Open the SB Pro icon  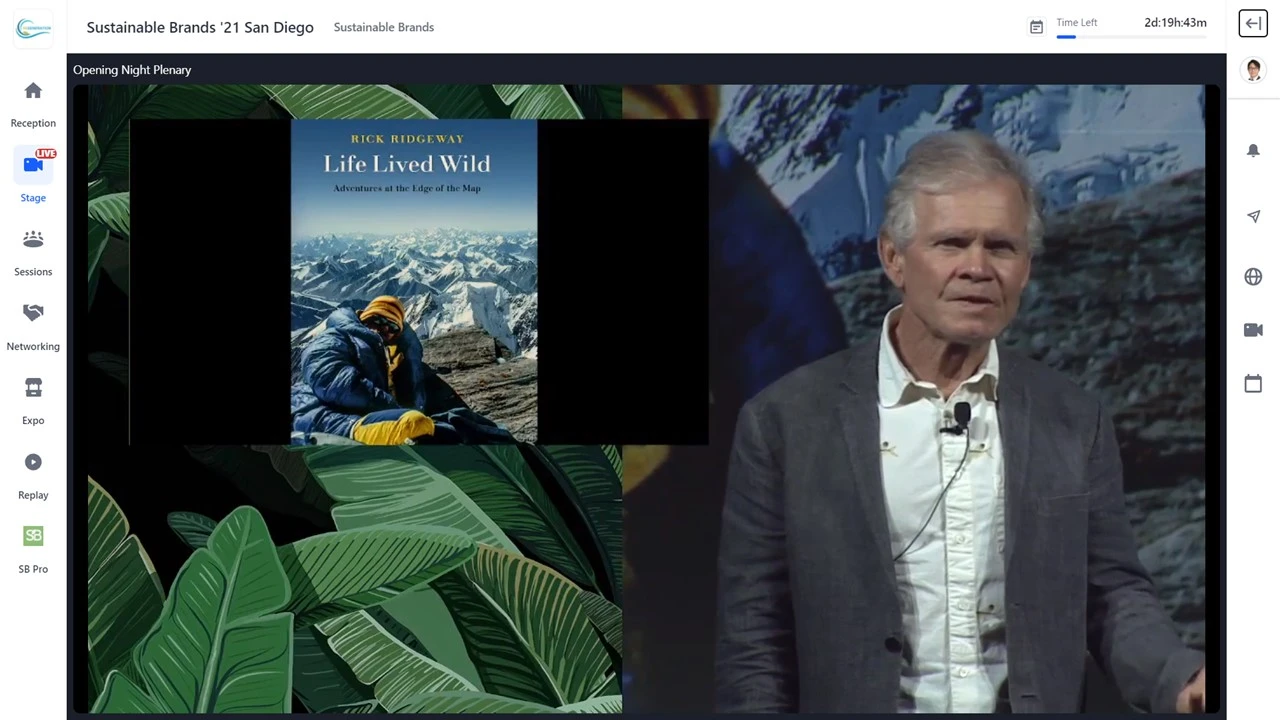(33, 536)
